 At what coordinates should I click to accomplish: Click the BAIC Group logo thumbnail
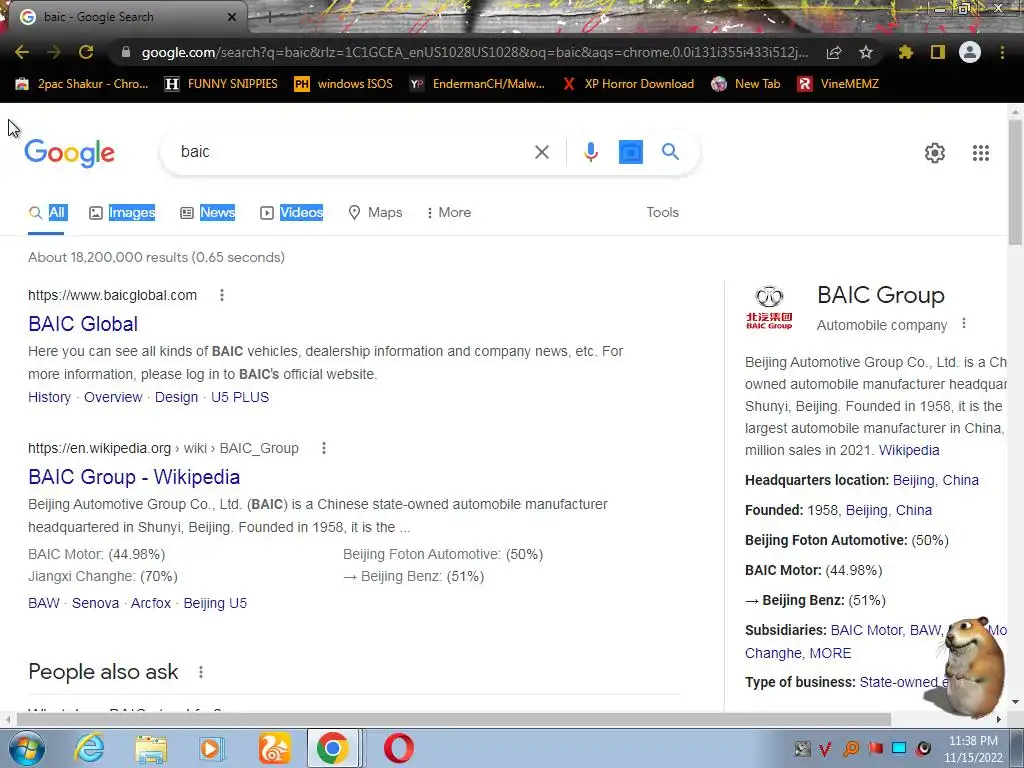coord(769,307)
